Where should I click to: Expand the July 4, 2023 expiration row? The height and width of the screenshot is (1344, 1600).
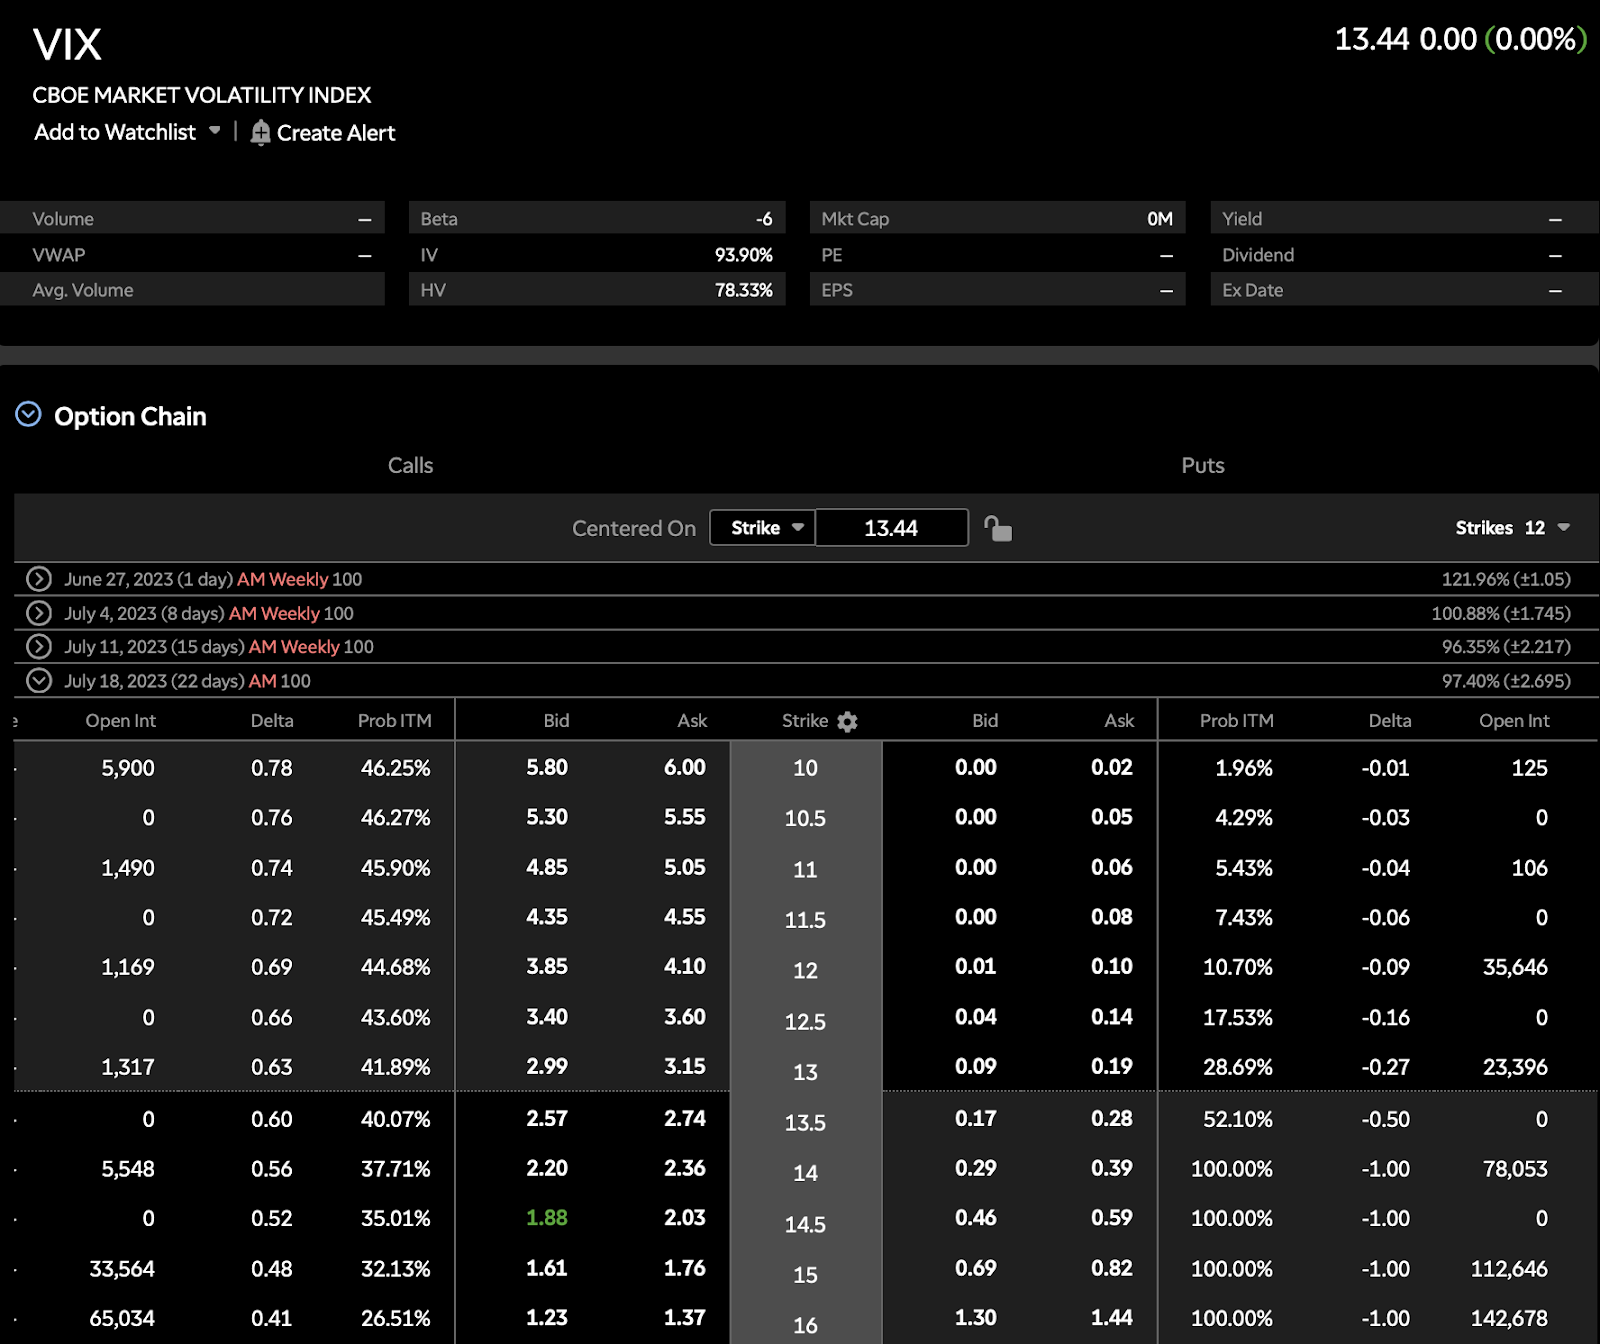pos(39,613)
